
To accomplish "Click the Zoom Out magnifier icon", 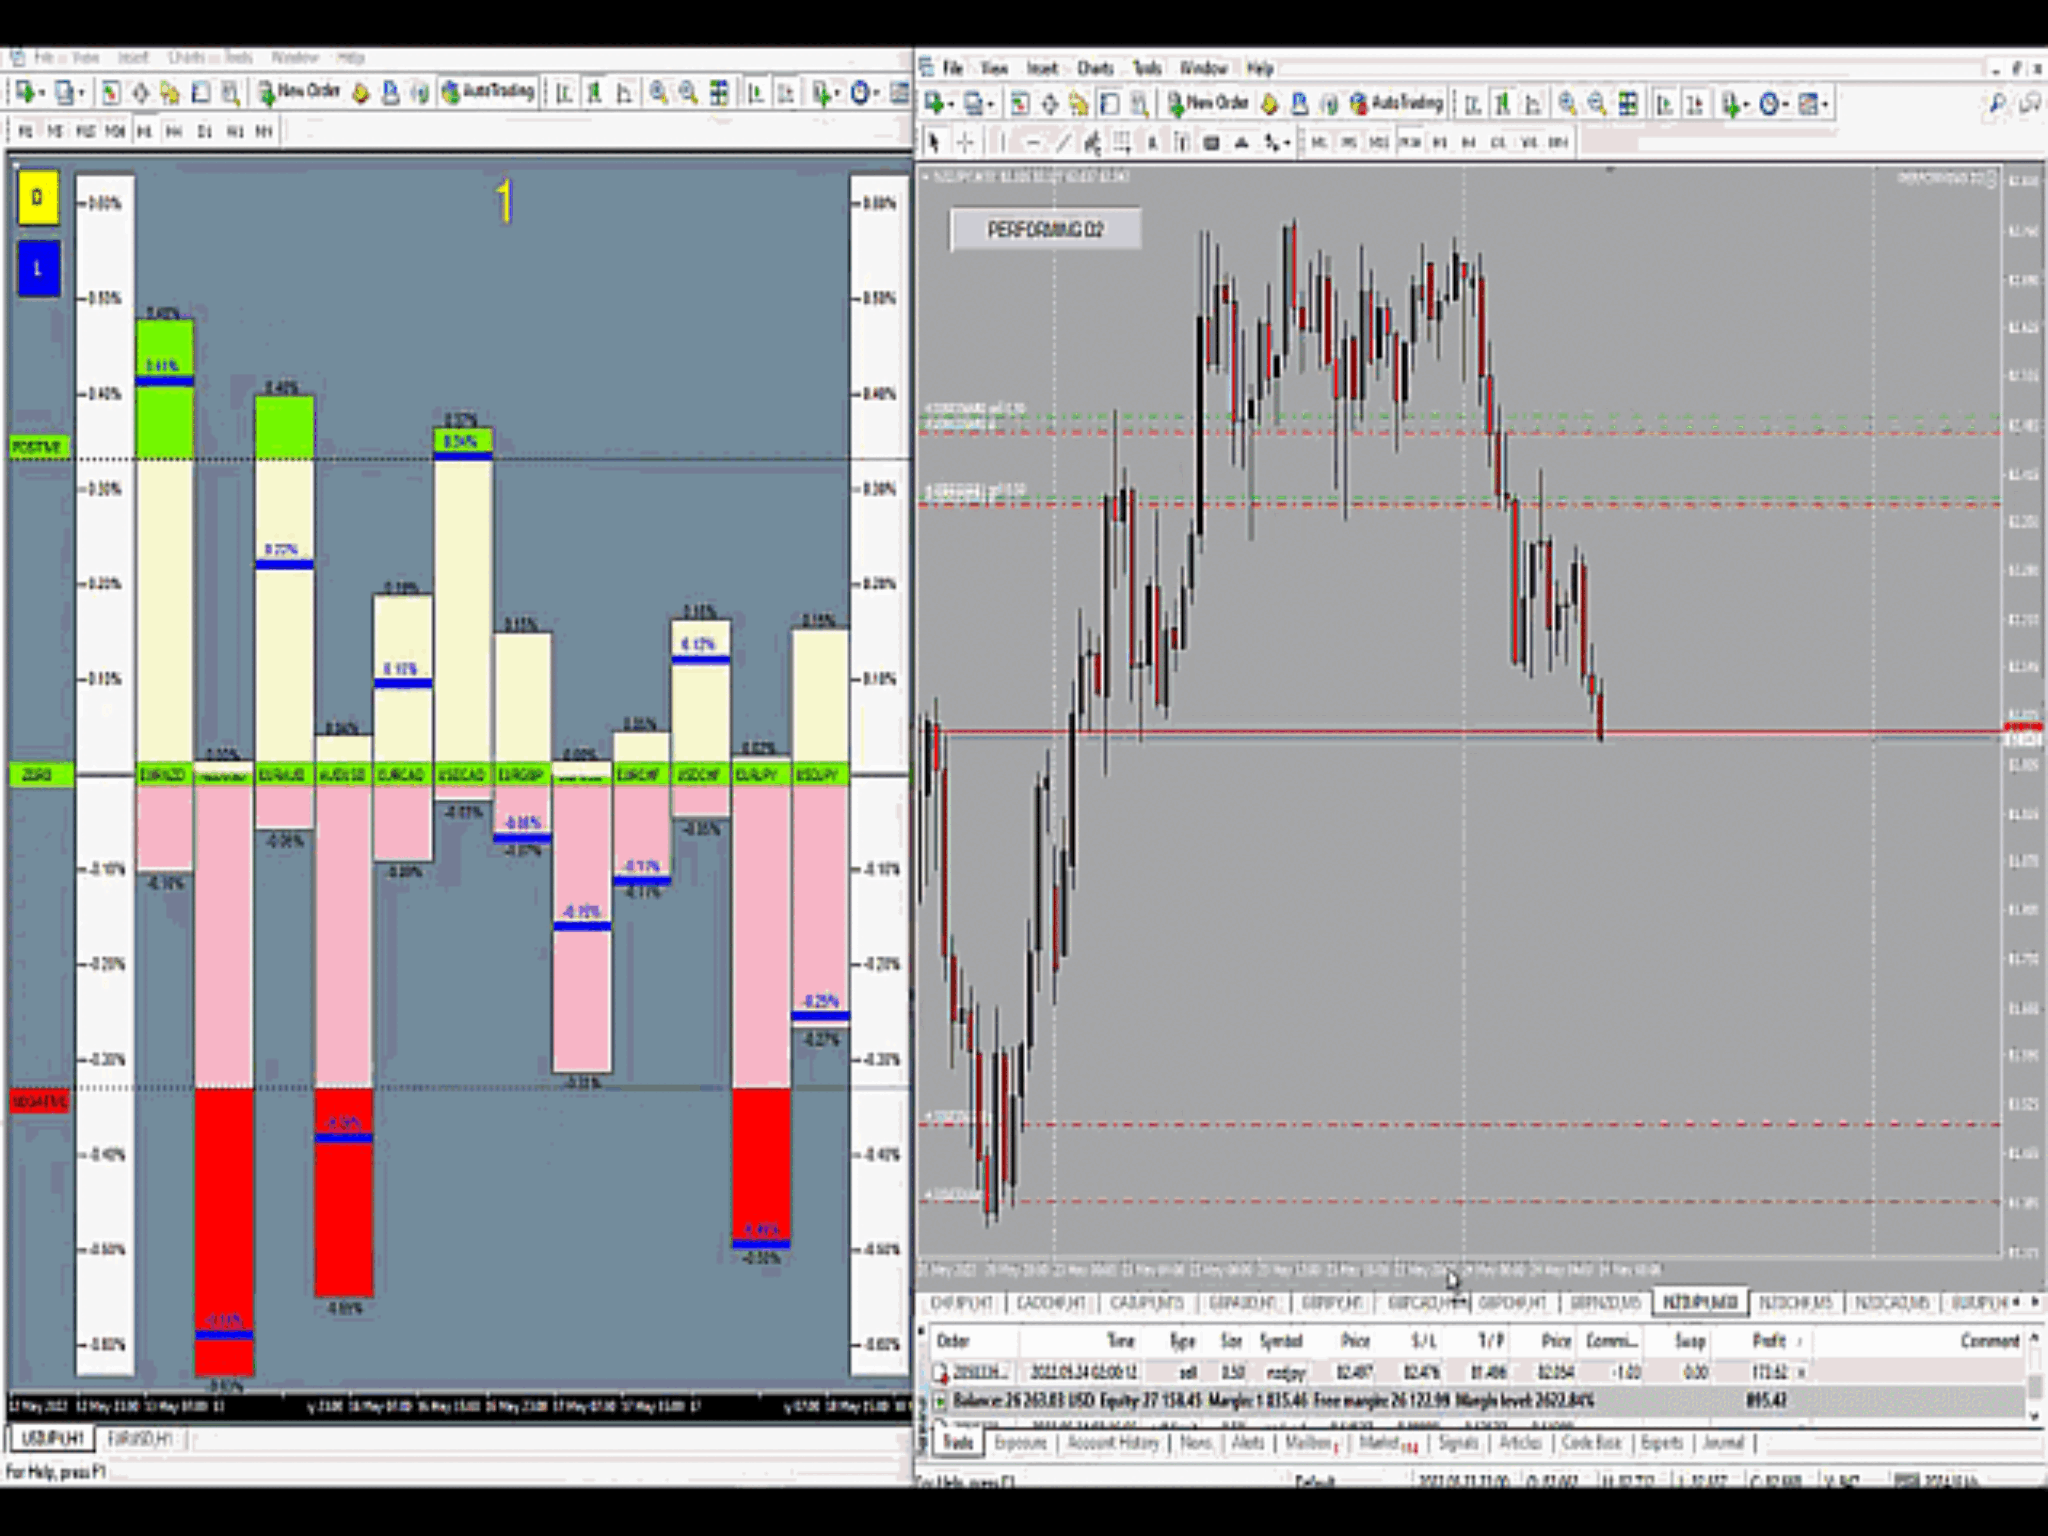I will click(x=1594, y=103).
